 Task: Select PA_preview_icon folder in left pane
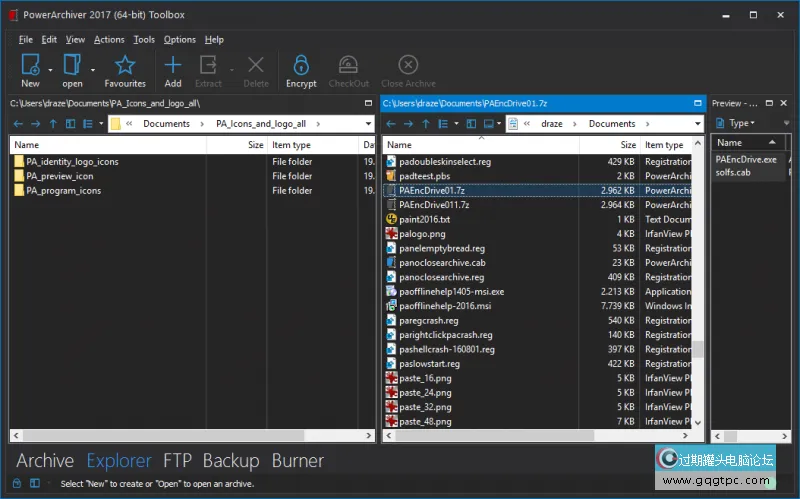pos(60,176)
